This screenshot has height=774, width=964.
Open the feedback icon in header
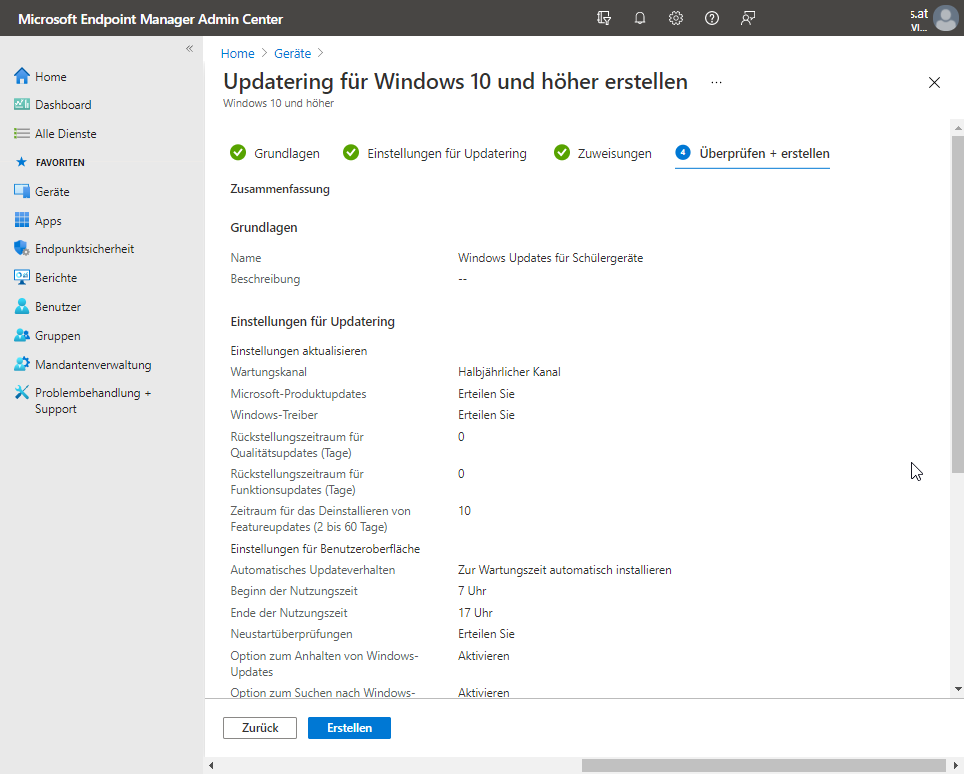click(748, 18)
